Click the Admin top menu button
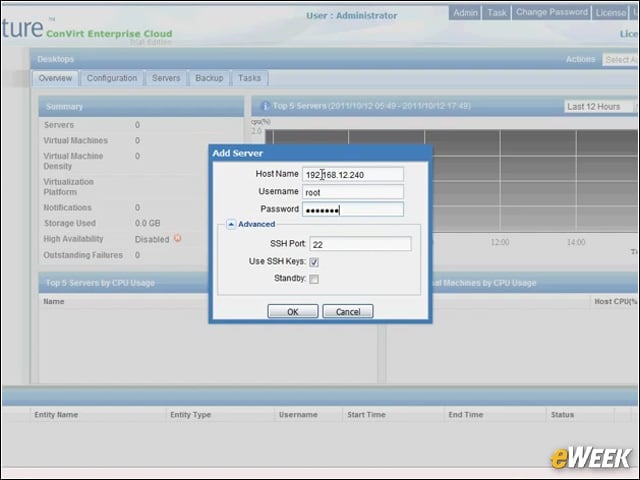The height and width of the screenshot is (480, 640). click(465, 13)
